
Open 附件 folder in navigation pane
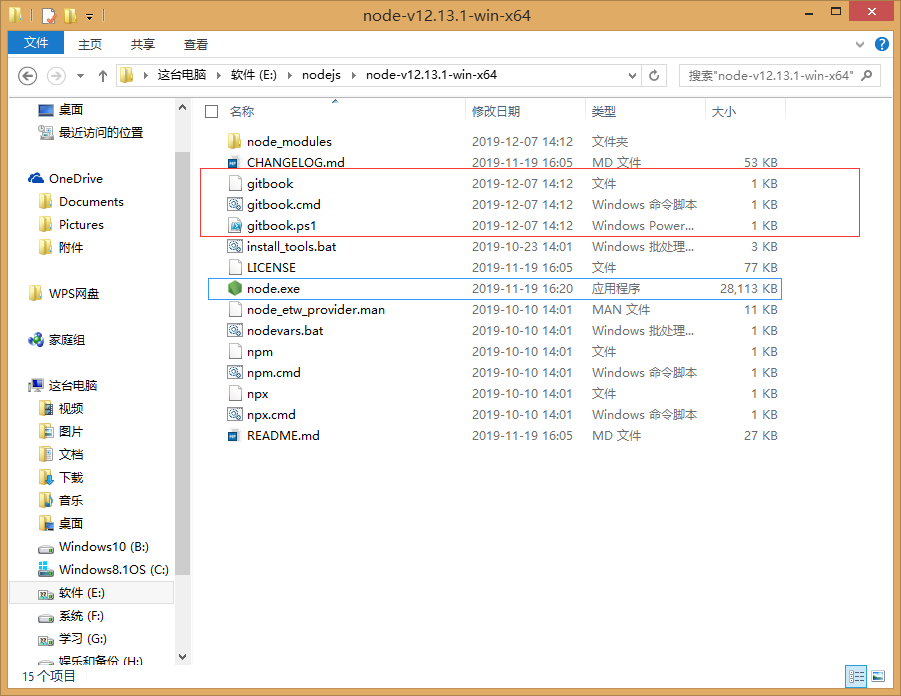[x=70, y=248]
